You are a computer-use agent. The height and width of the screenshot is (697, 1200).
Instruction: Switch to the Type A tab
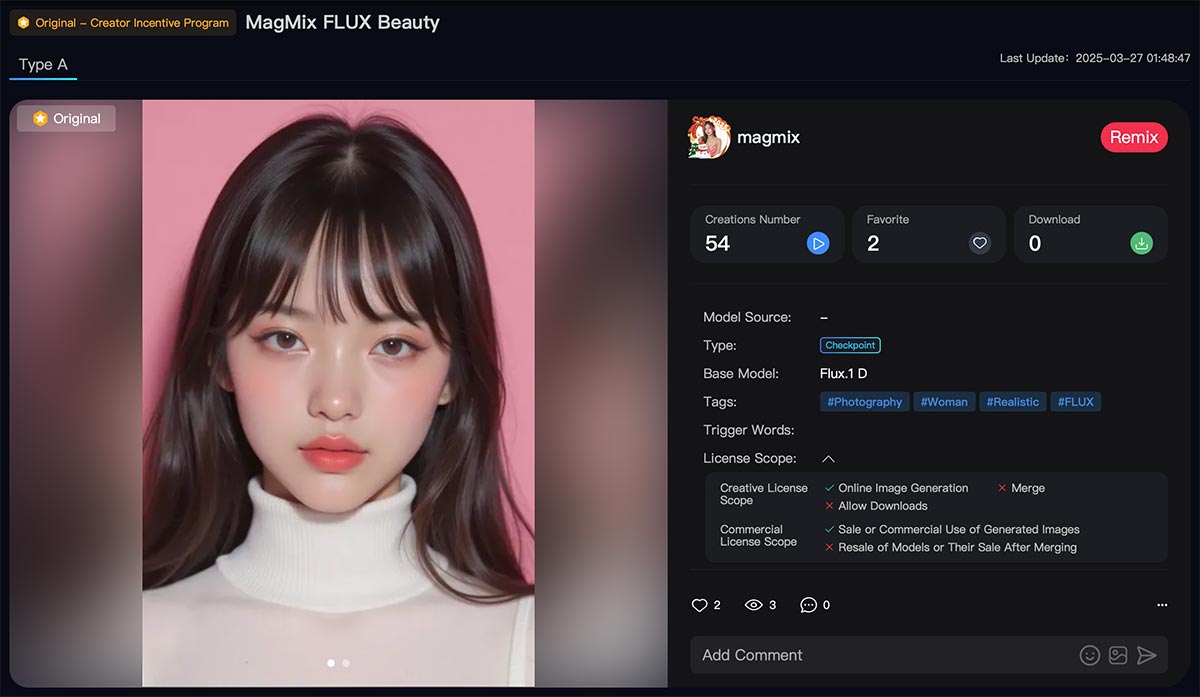pyautogui.click(x=42, y=64)
